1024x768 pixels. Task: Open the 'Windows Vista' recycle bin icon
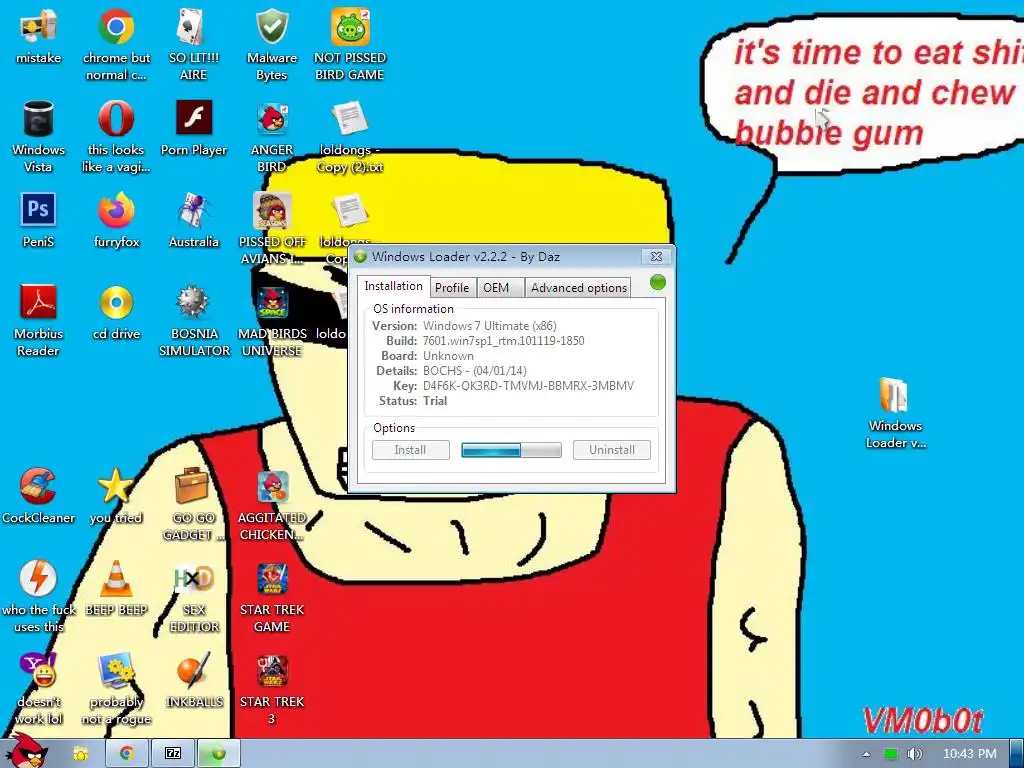(x=38, y=136)
